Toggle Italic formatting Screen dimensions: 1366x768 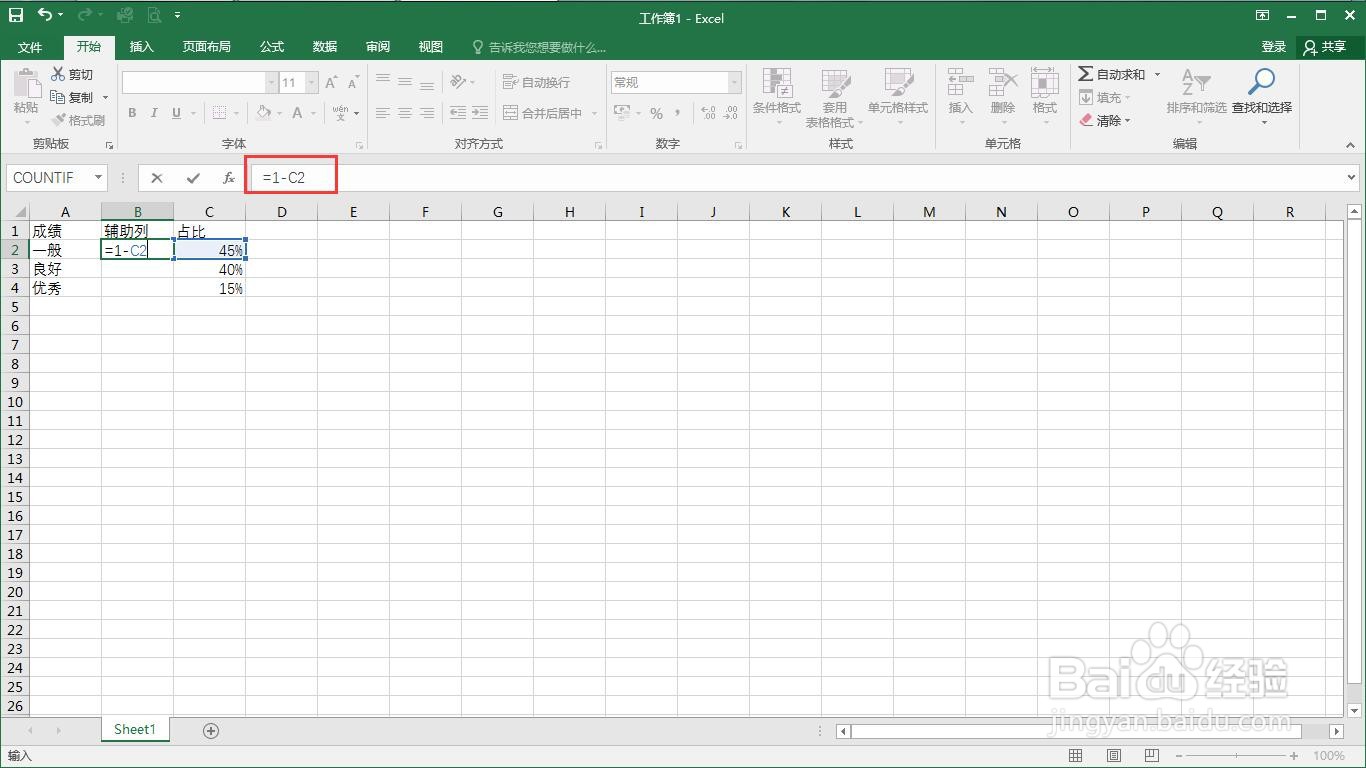pyautogui.click(x=154, y=113)
